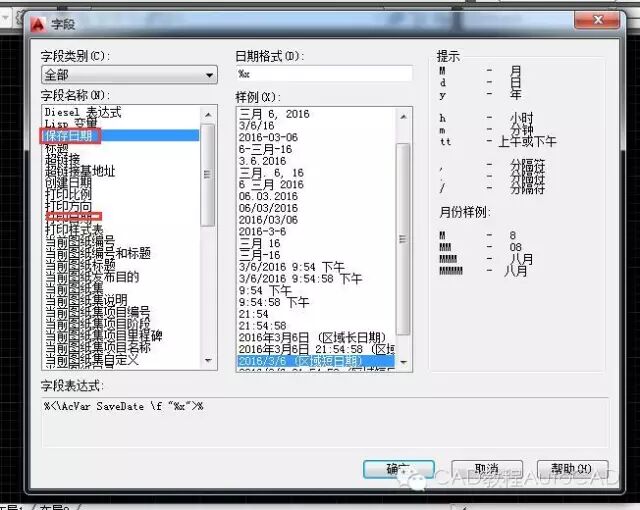The height and width of the screenshot is (510, 640).
Task: Choose sample '06.03.2016'
Action: 268,196
